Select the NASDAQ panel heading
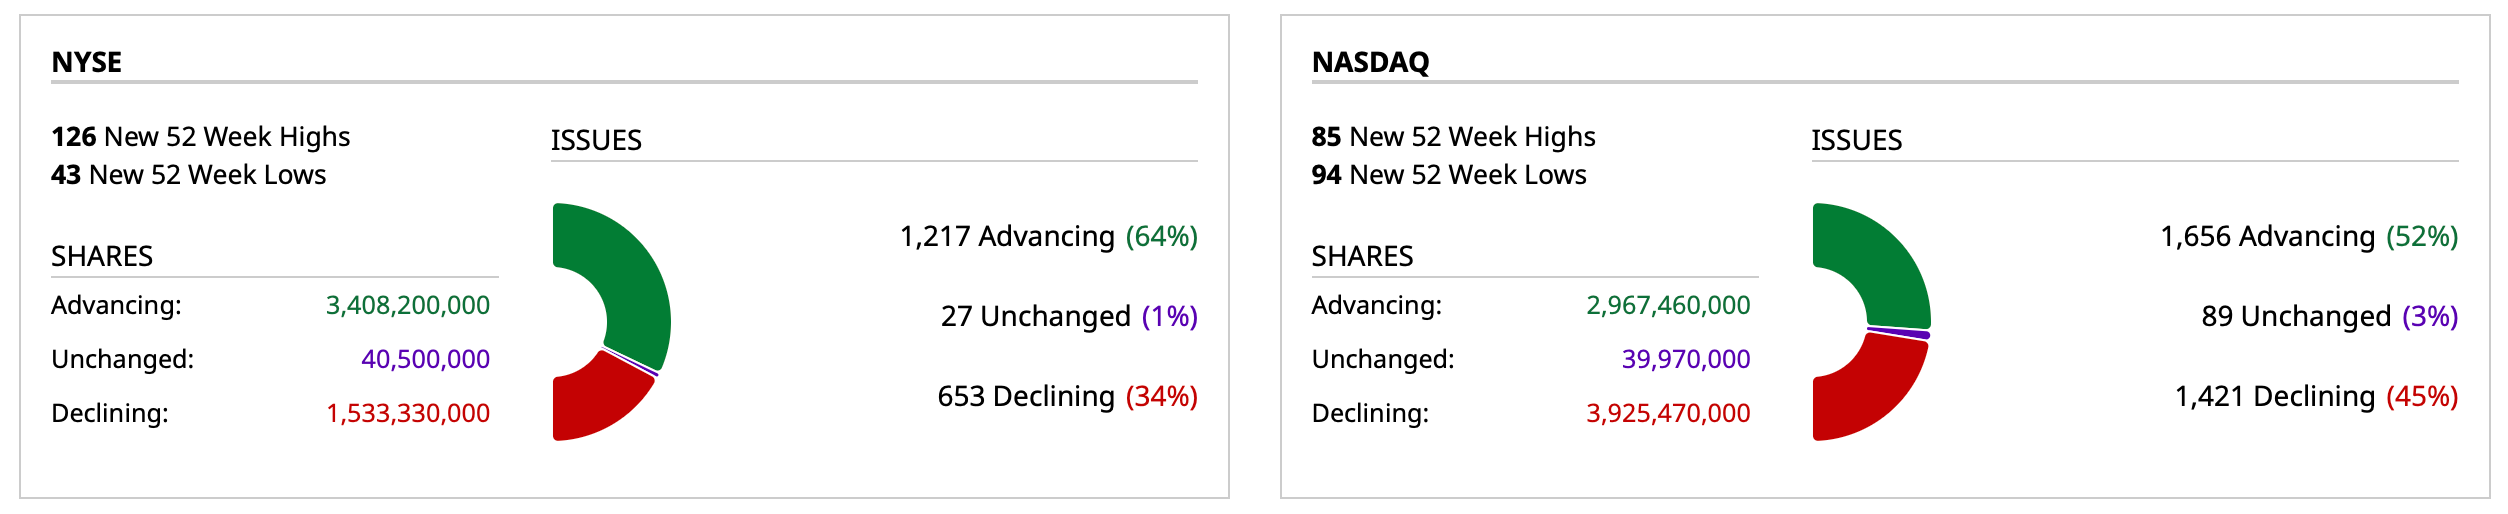 click(x=1370, y=62)
